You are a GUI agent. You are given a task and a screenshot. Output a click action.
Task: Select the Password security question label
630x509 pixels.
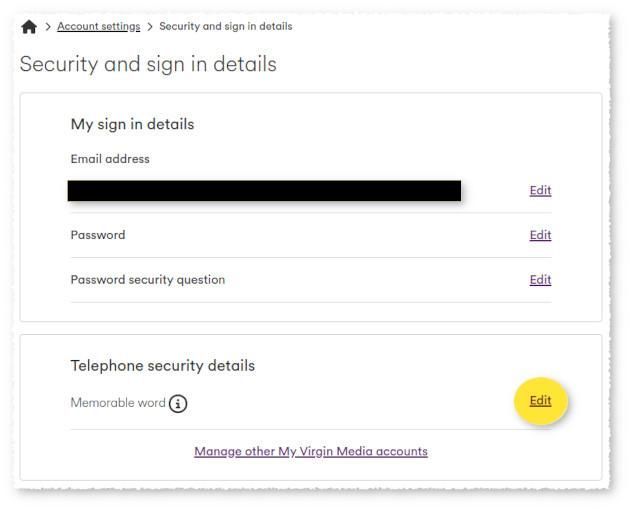pos(148,280)
